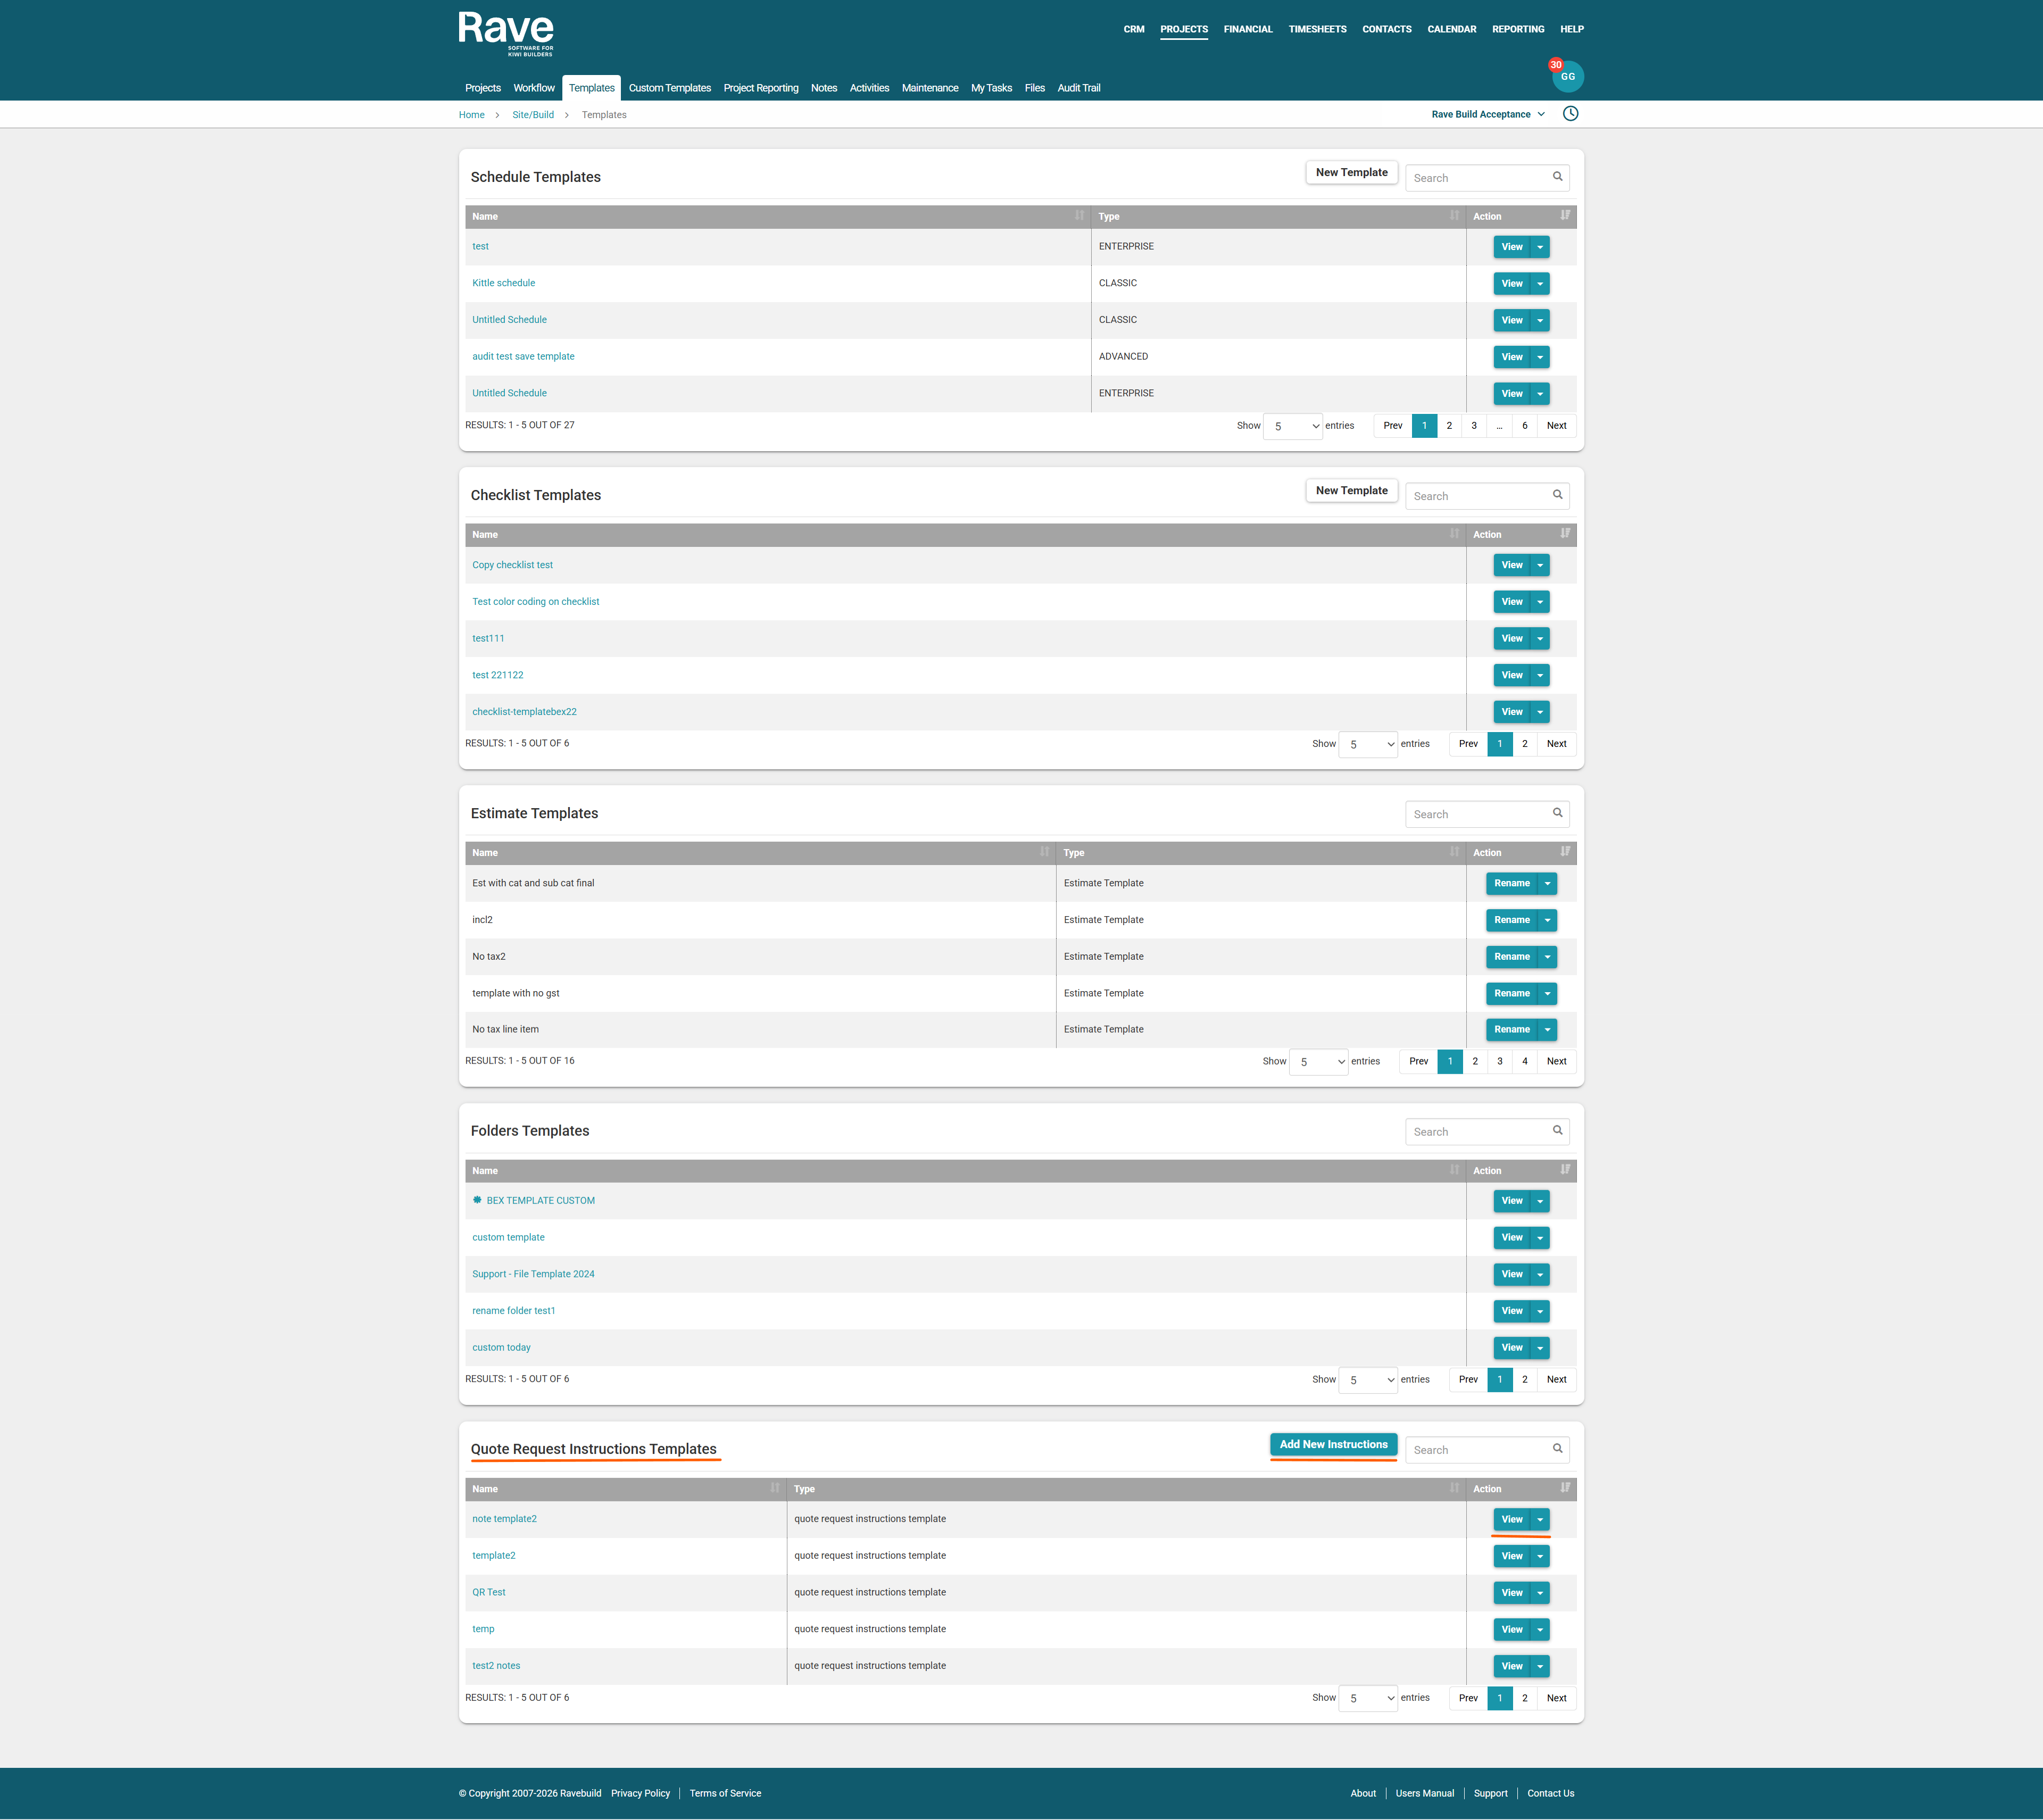Open Show entries dropdown in Schedule Templates

1292,426
